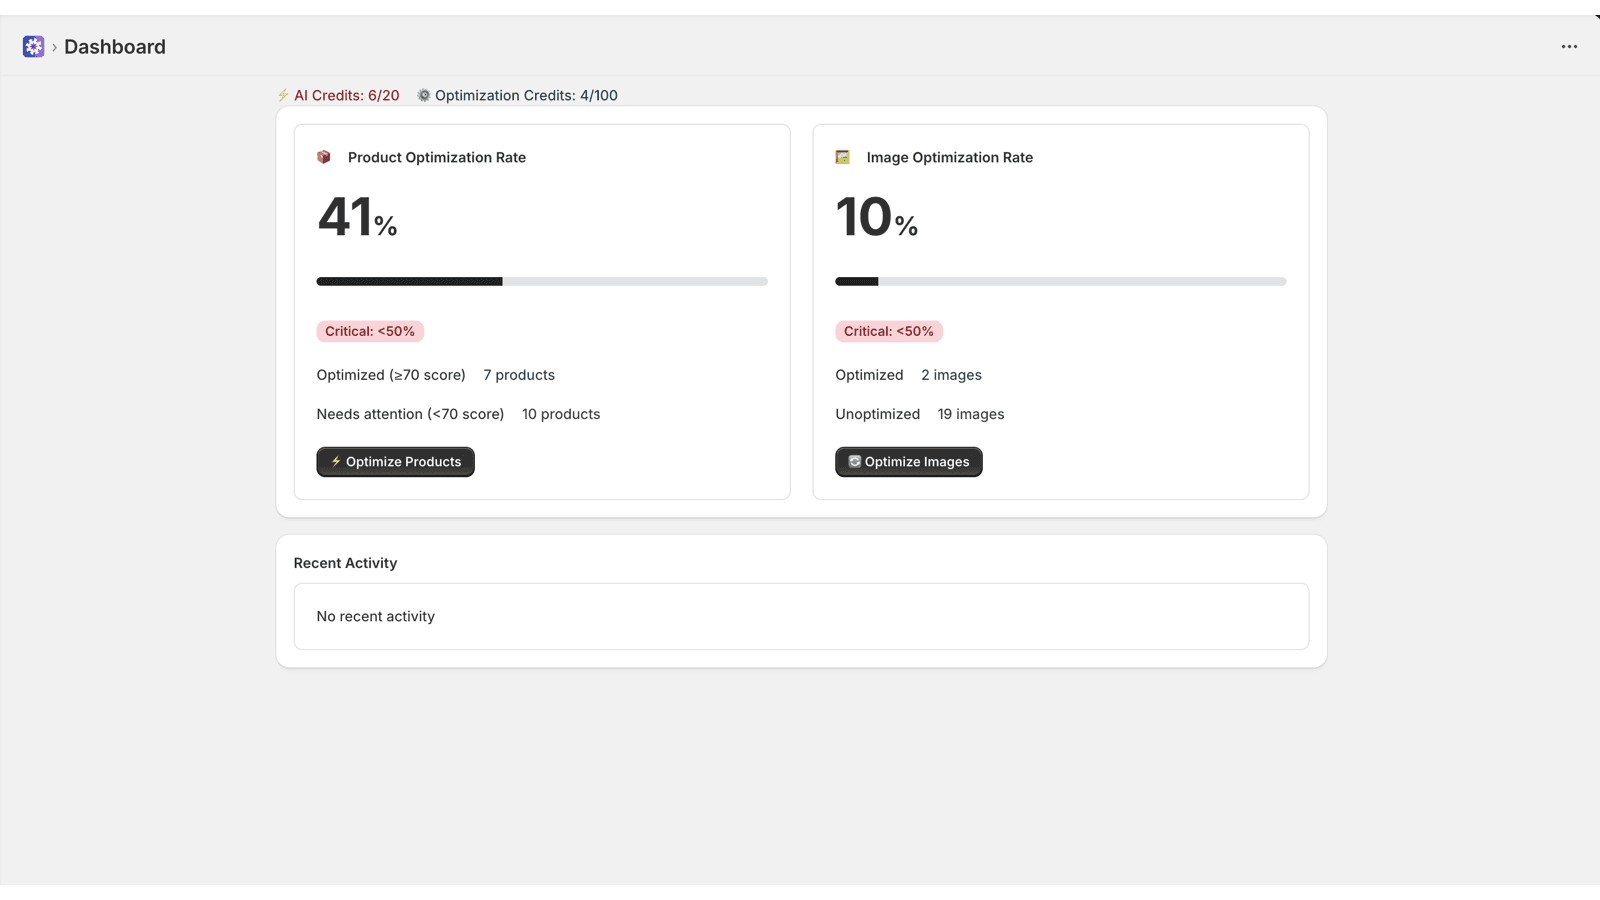Click the Needs attention (<70 score) label
Viewport: 1600px width, 900px height.
click(410, 414)
